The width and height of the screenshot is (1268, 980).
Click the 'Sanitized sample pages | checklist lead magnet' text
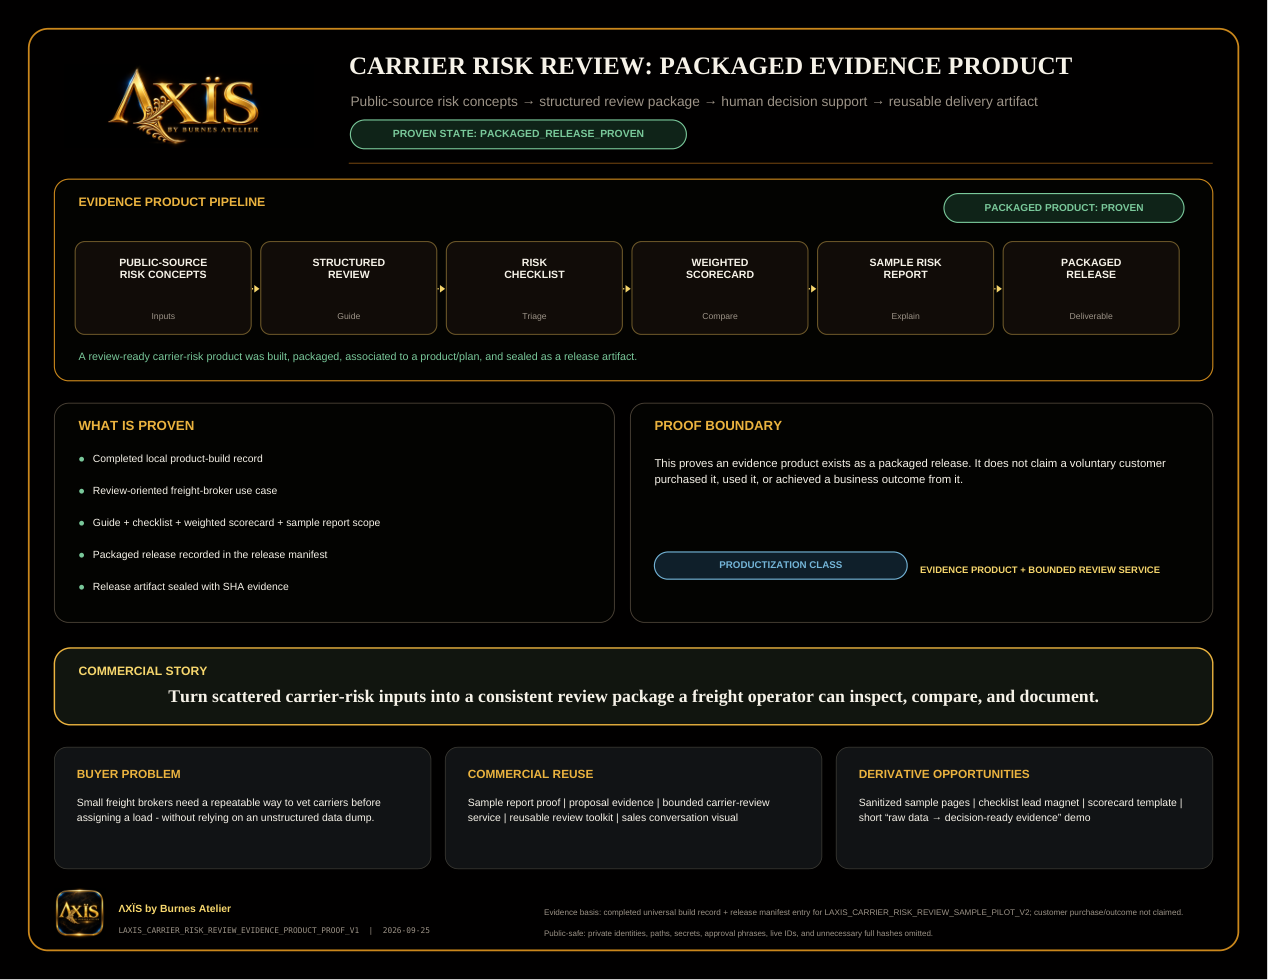tap(1020, 810)
